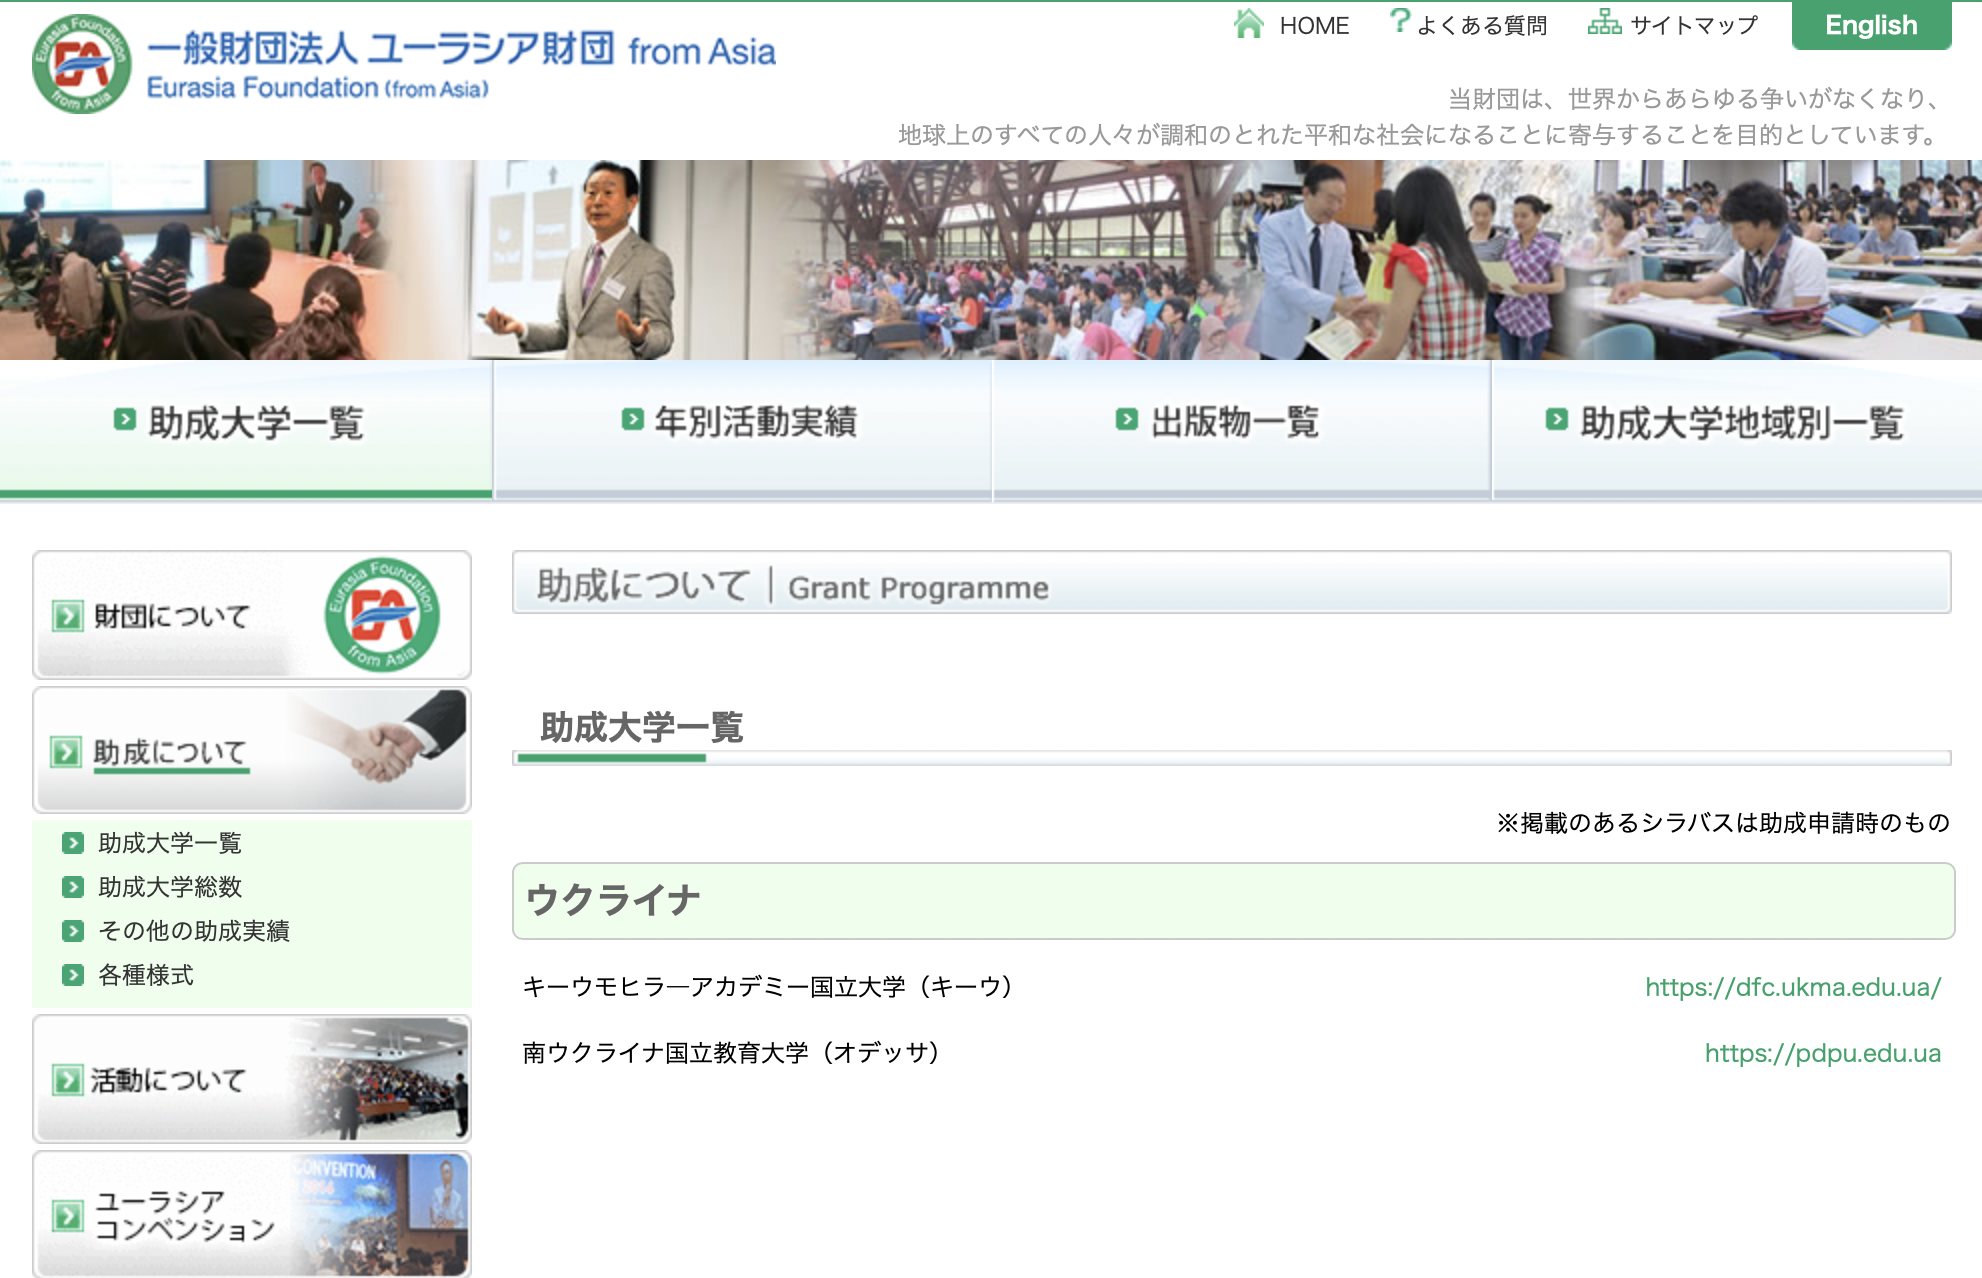Select the 出版物一覧 navigation tab
This screenshot has height=1278, width=1982.
(x=1241, y=428)
